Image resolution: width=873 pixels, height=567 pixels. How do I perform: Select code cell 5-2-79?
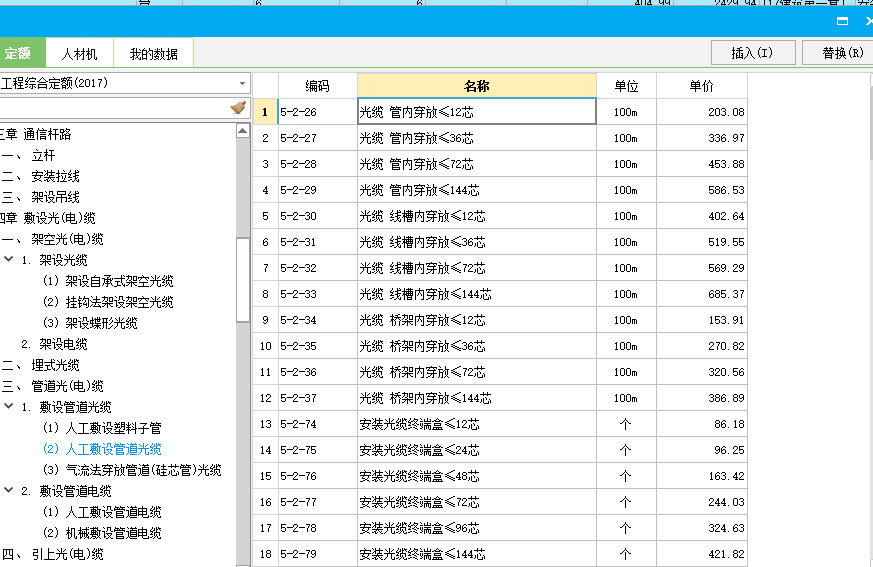click(x=317, y=554)
